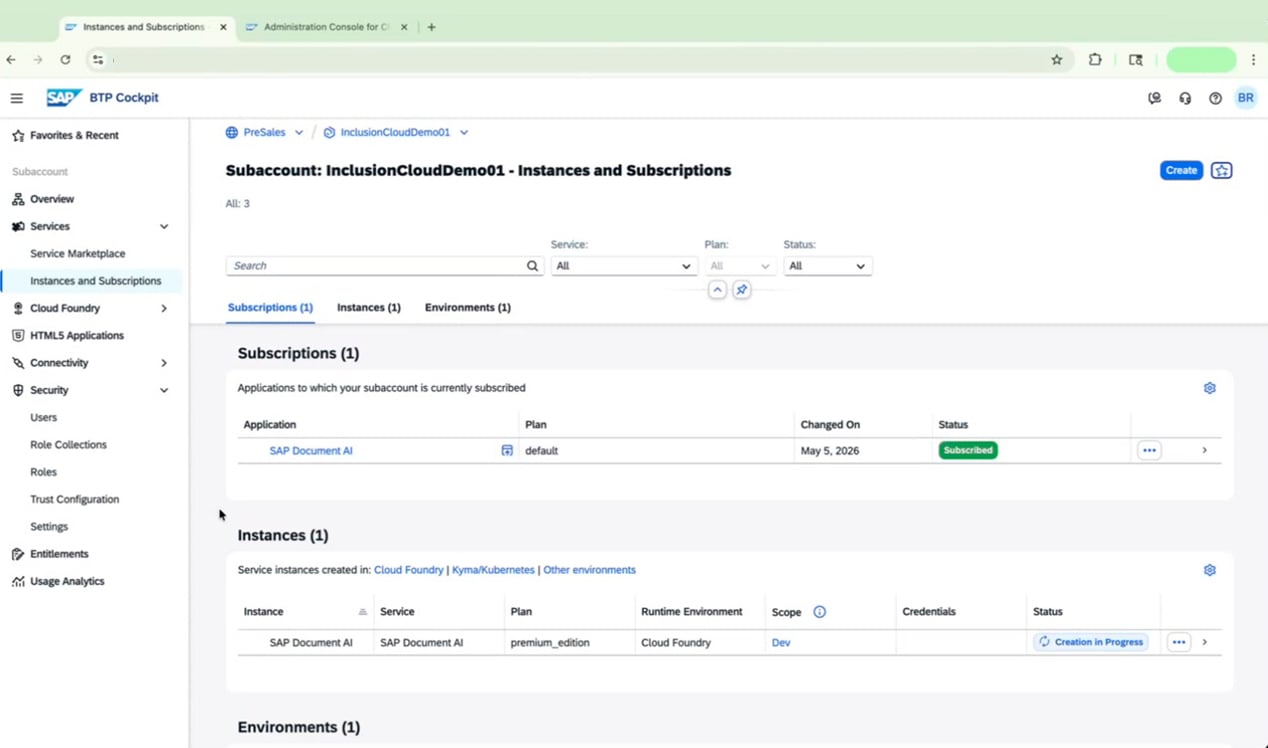Click the SAP logo

click(64, 97)
